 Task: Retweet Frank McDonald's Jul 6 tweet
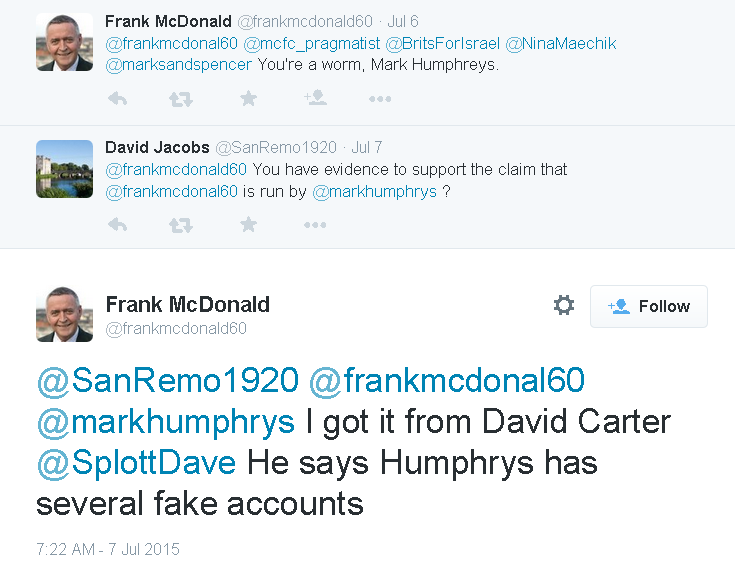180,99
